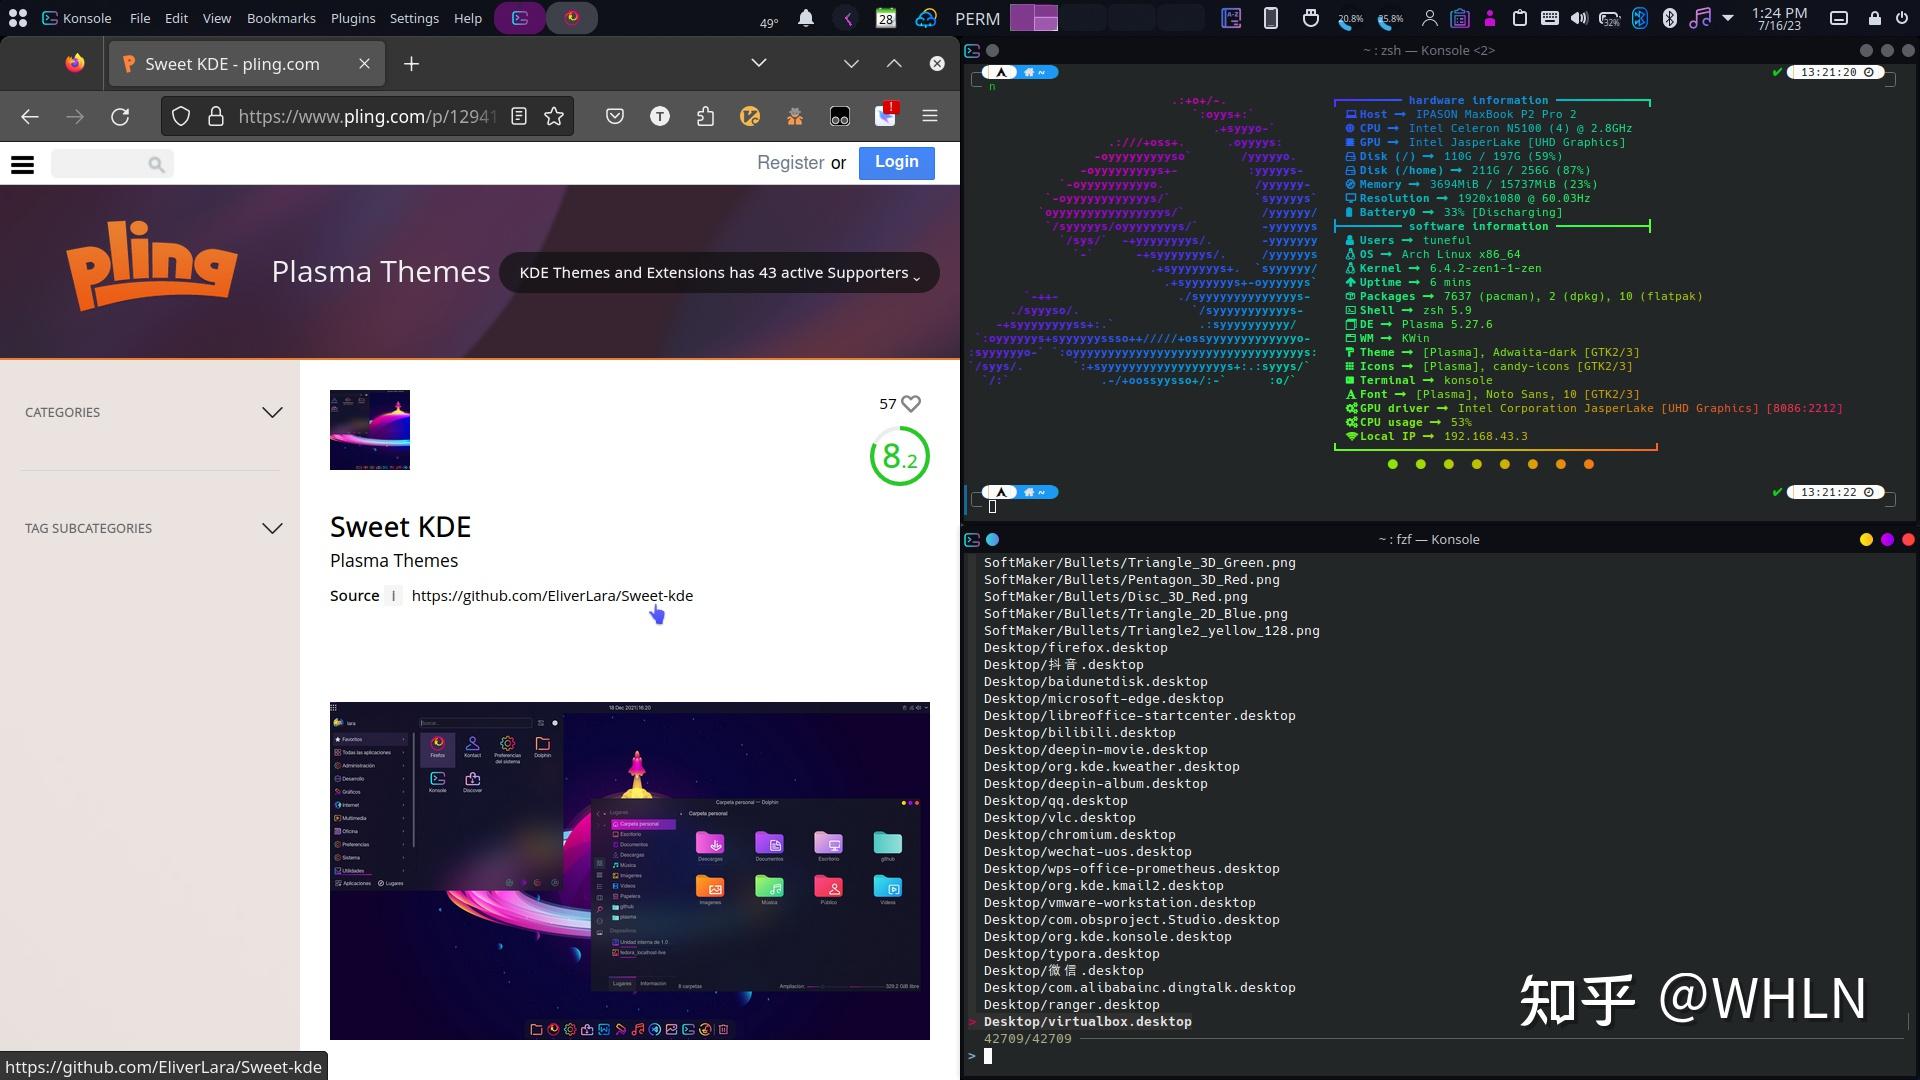Screen dimensions: 1920x1080
Task: Like Sweet KDE with heart icon
Action: click(x=911, y=404)
